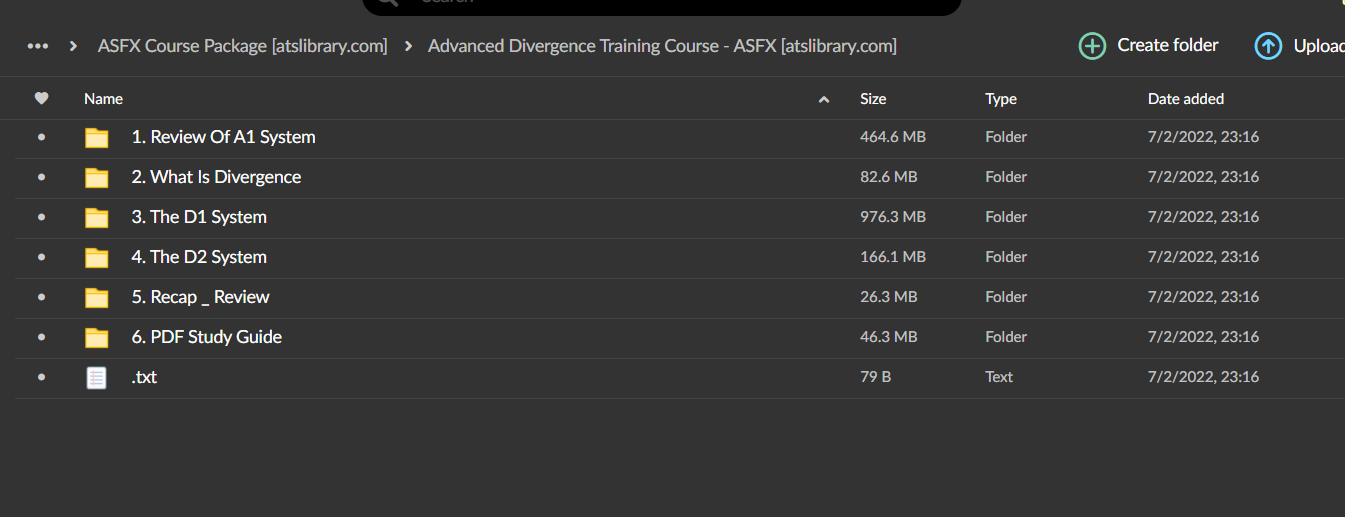
Task: Toggle favorite dot for 1. Review Of A1 System
Action: click(x=41, y=137)
